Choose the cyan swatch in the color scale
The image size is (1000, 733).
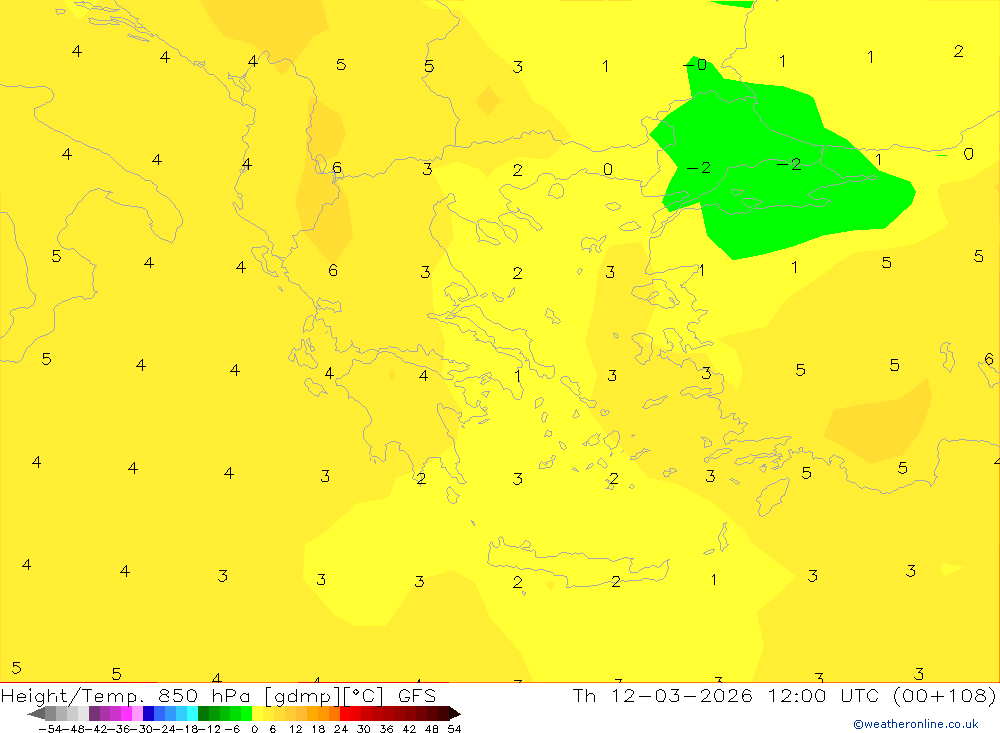tap(192, 713)
